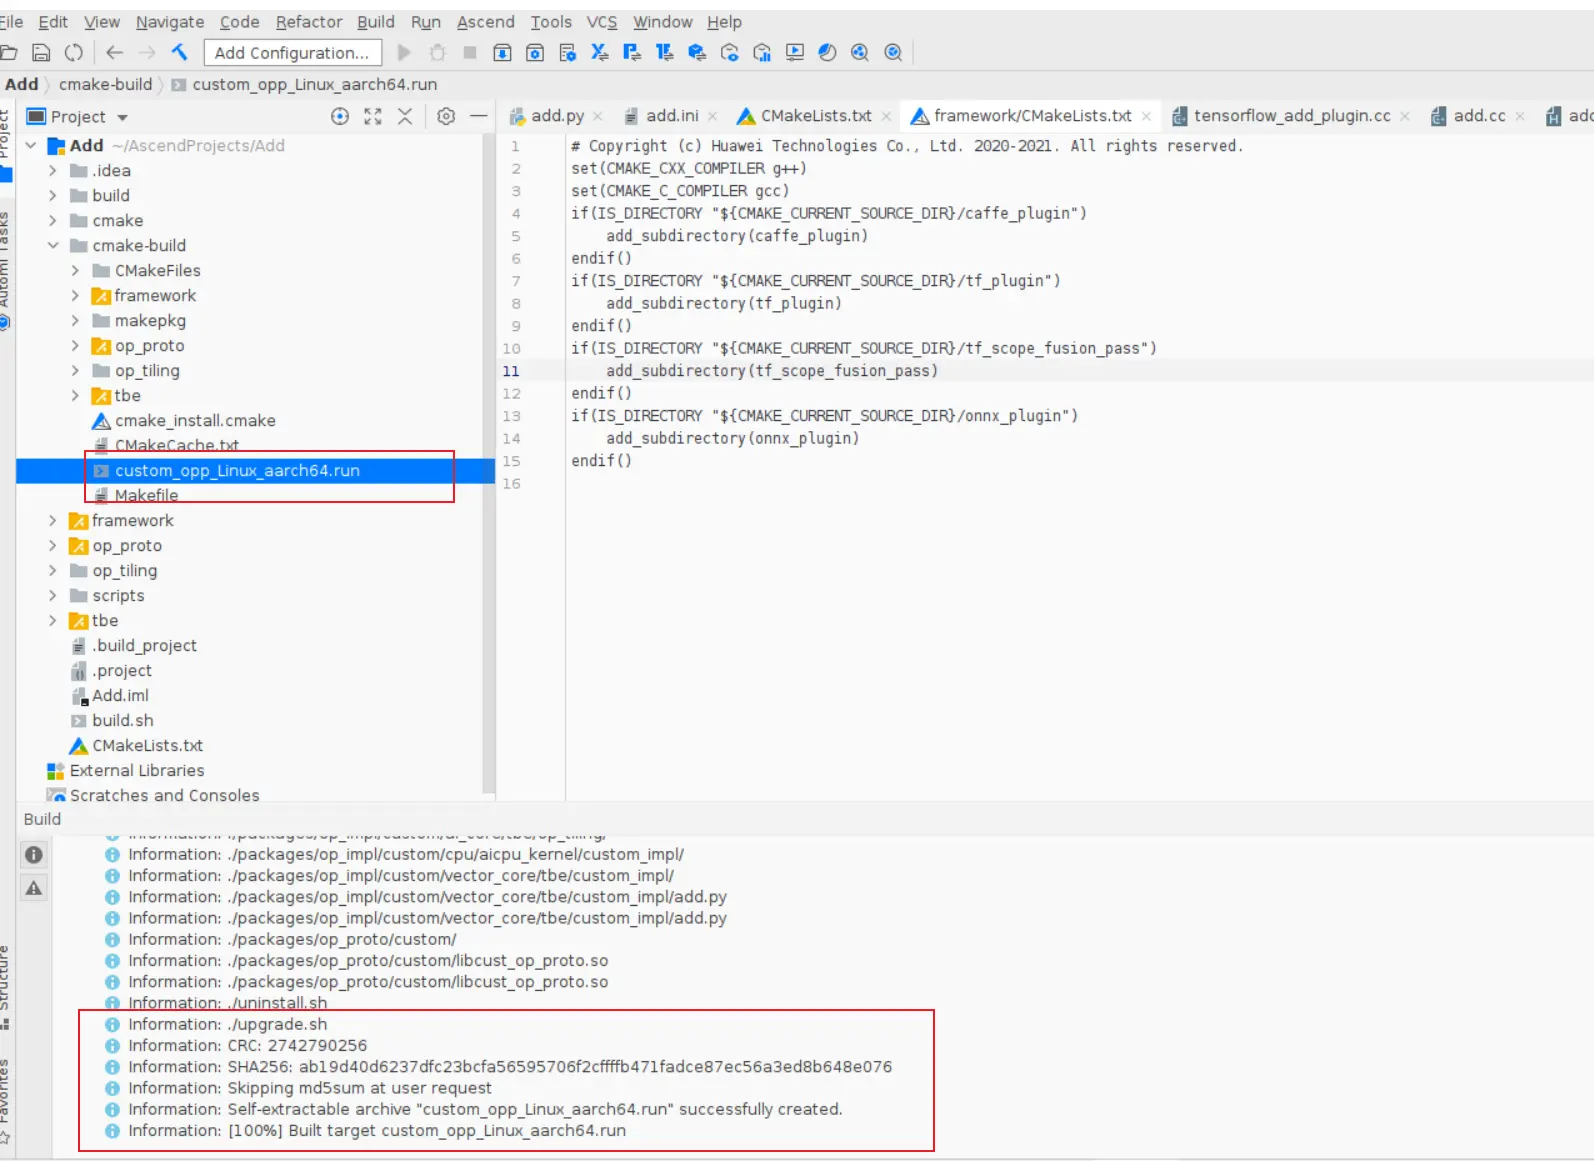The width and height of the screenshot is (1594, 1161).
Task: Click the Build panel info filter icon
Action: tap(34, 855)
